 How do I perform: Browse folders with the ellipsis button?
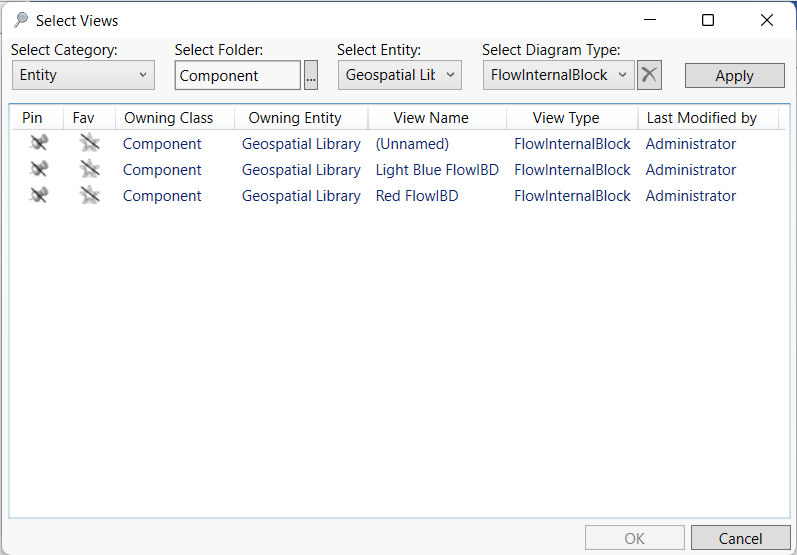311,75
